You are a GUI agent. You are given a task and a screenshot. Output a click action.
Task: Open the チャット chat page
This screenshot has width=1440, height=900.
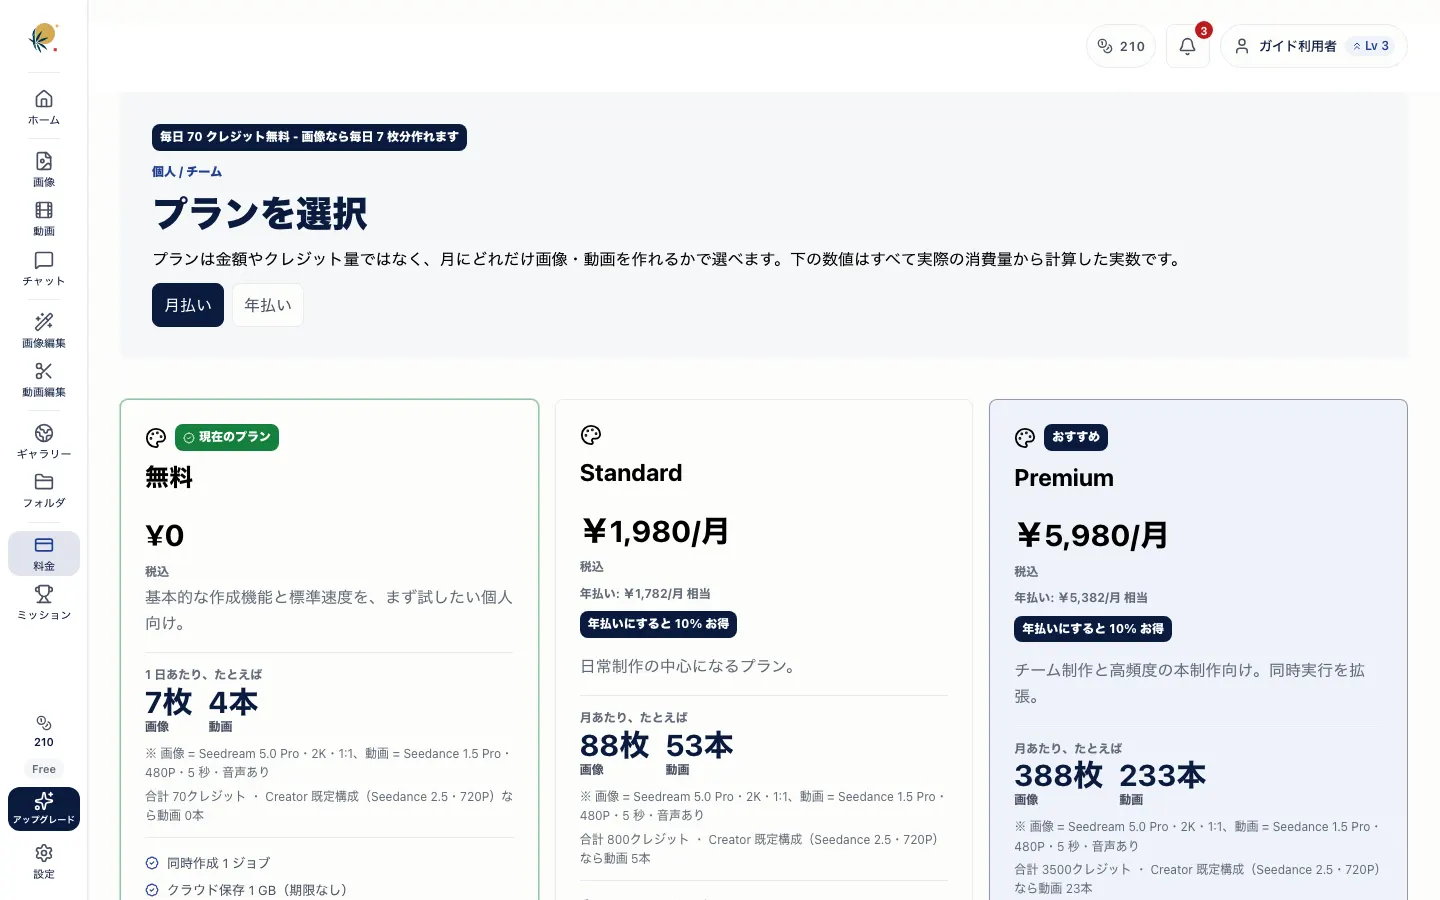click(44, 269)
